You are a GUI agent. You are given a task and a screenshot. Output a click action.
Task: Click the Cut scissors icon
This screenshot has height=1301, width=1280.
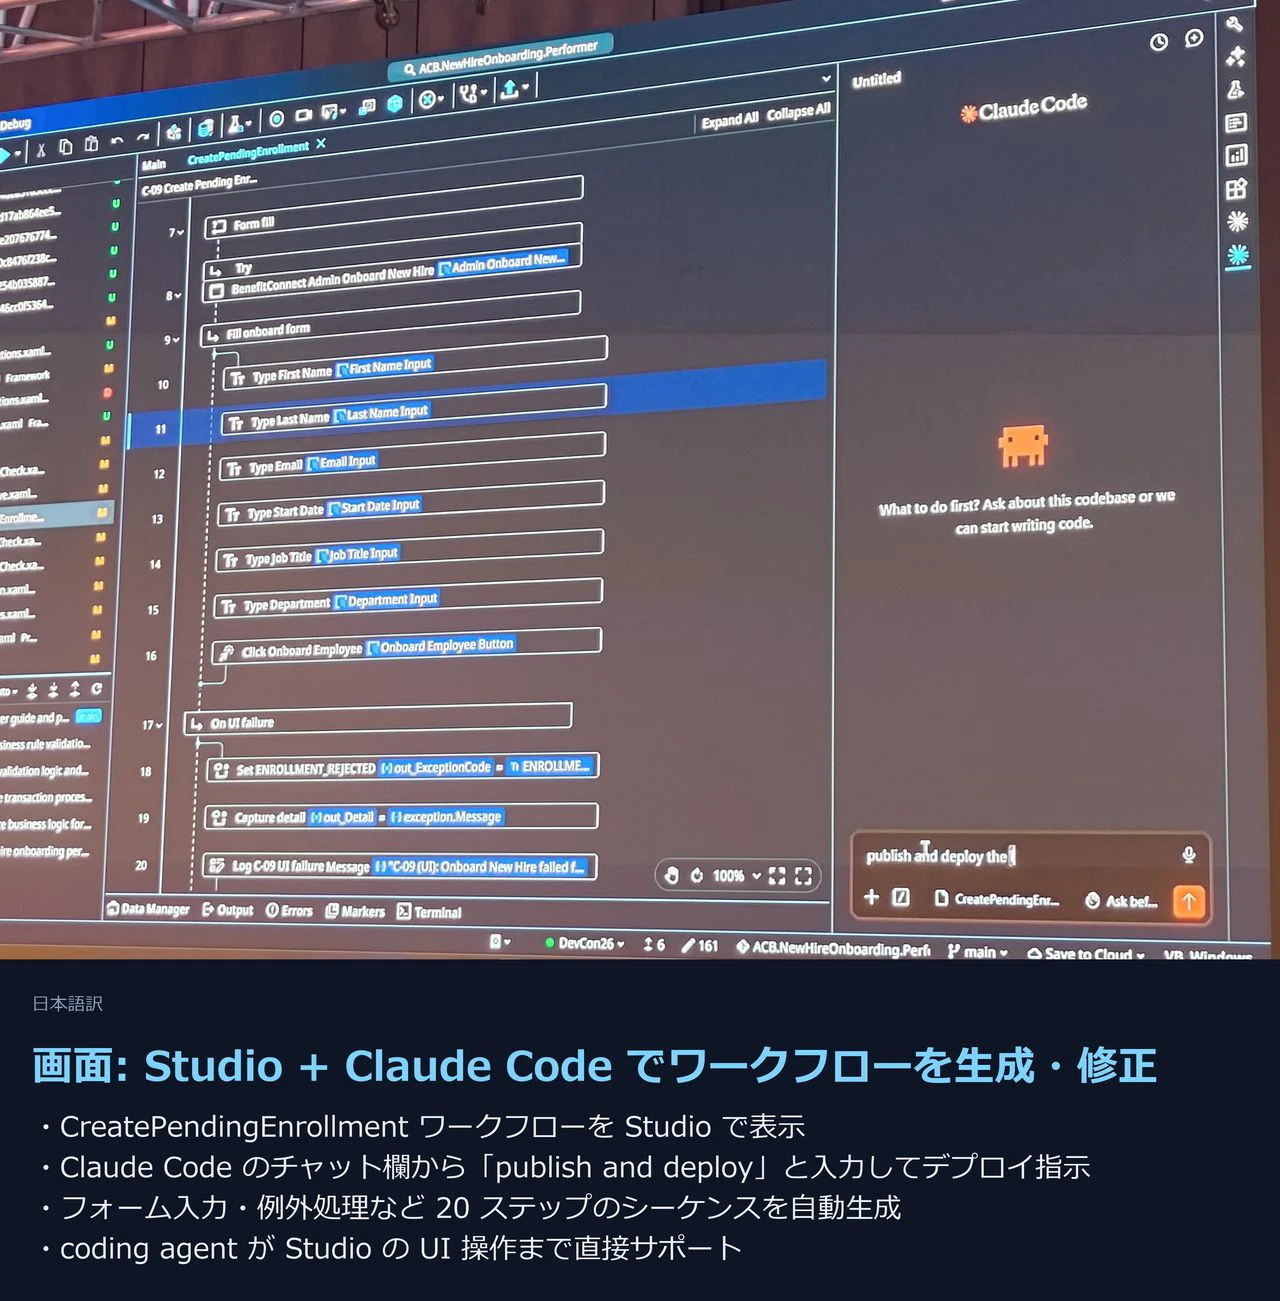pyautogui.click(x=41, y=151)
